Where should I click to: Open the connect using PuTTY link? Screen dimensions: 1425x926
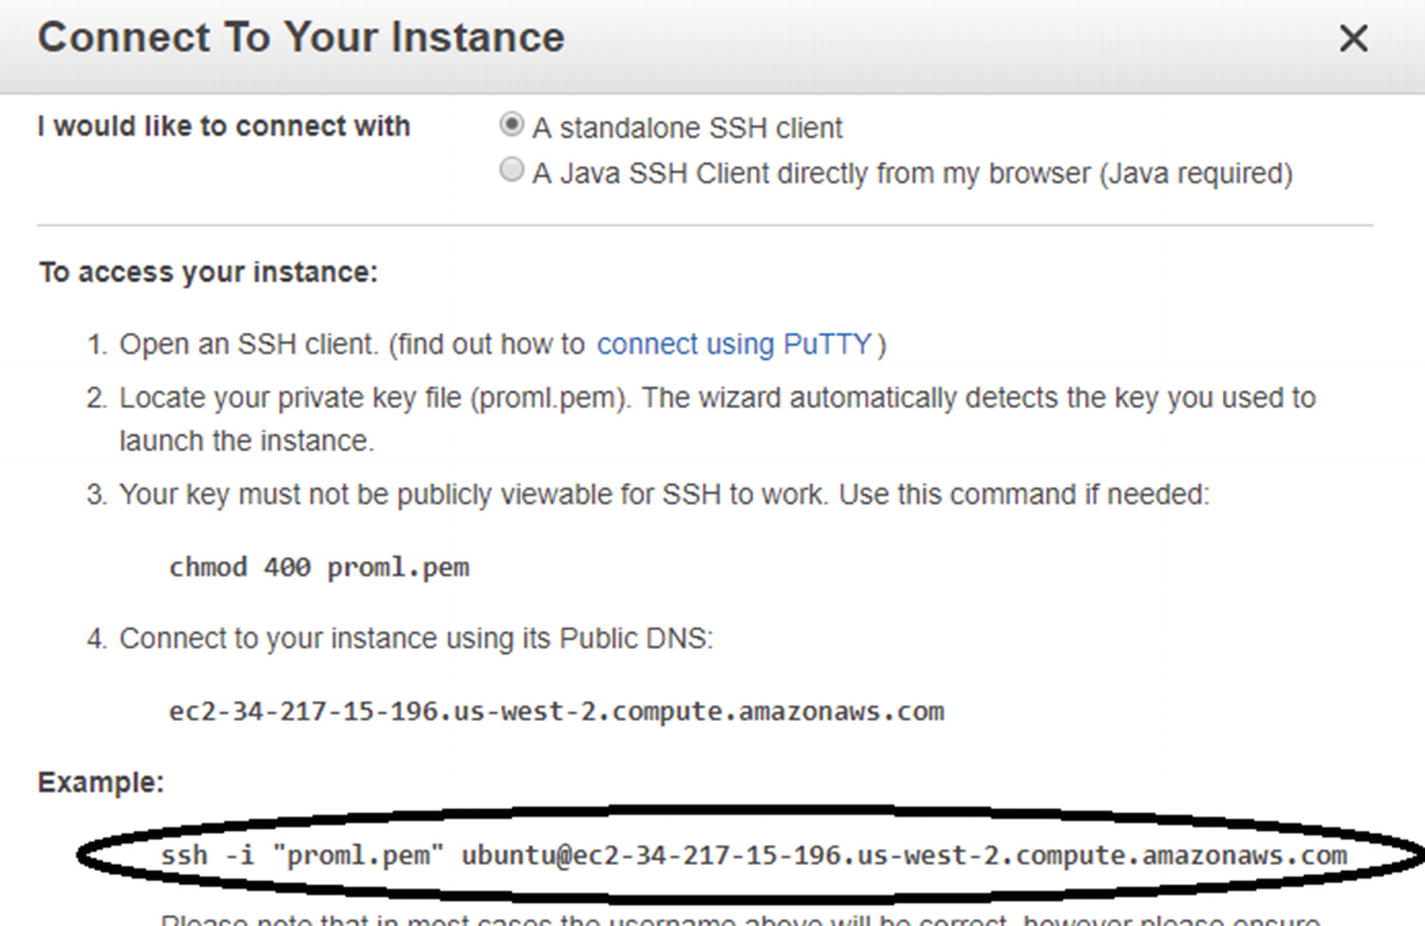pos(734,344)
